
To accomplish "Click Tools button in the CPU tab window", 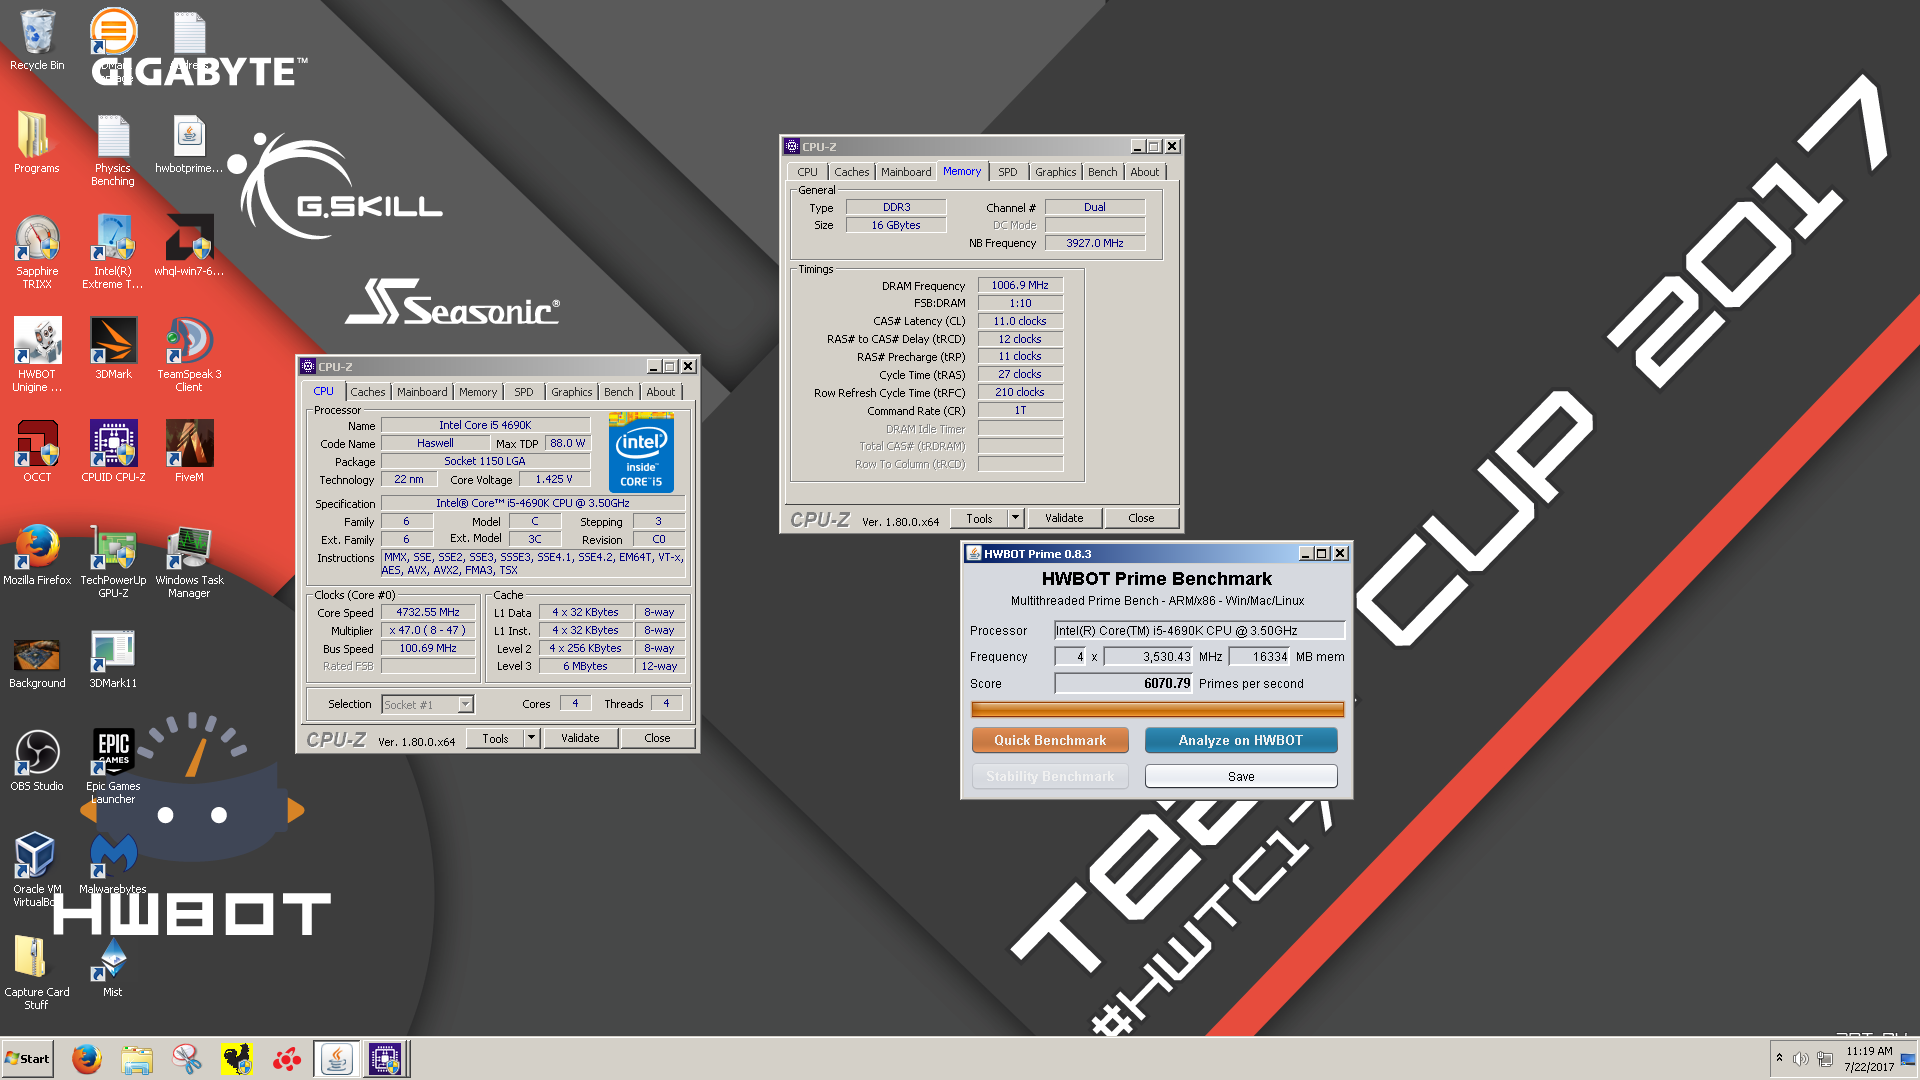I will [x=496, y=738].
